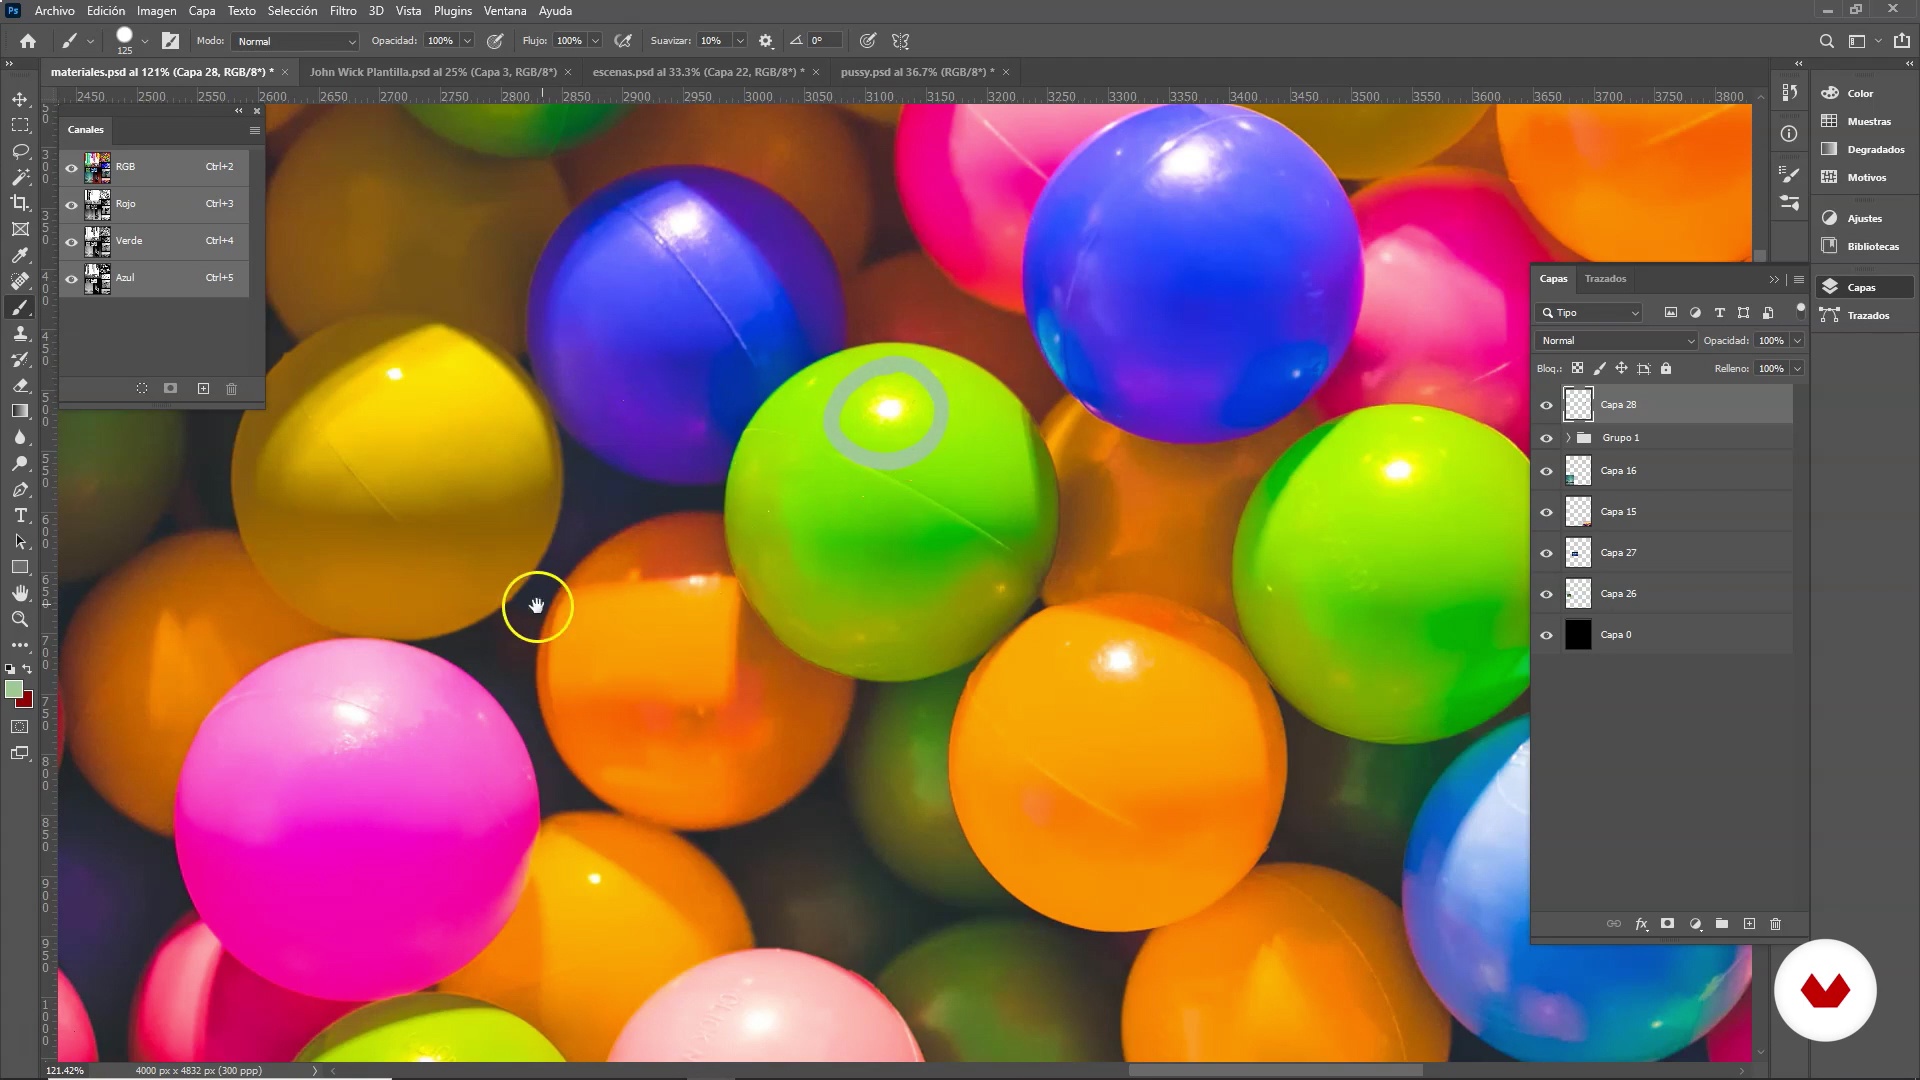Select the Eraser tool
This screenshot has height=1080, width=1920.
(20, 385)
